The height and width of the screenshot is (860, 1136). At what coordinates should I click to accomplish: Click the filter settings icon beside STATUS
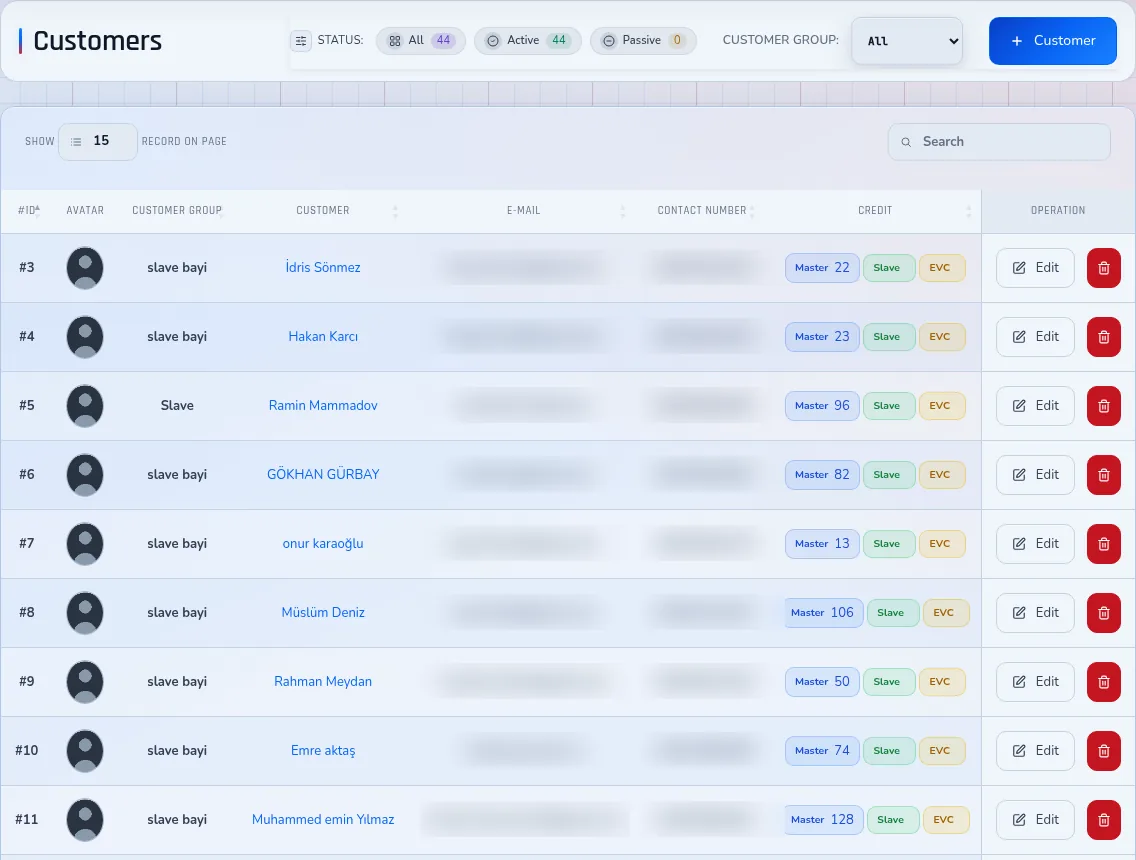[301, 41]
